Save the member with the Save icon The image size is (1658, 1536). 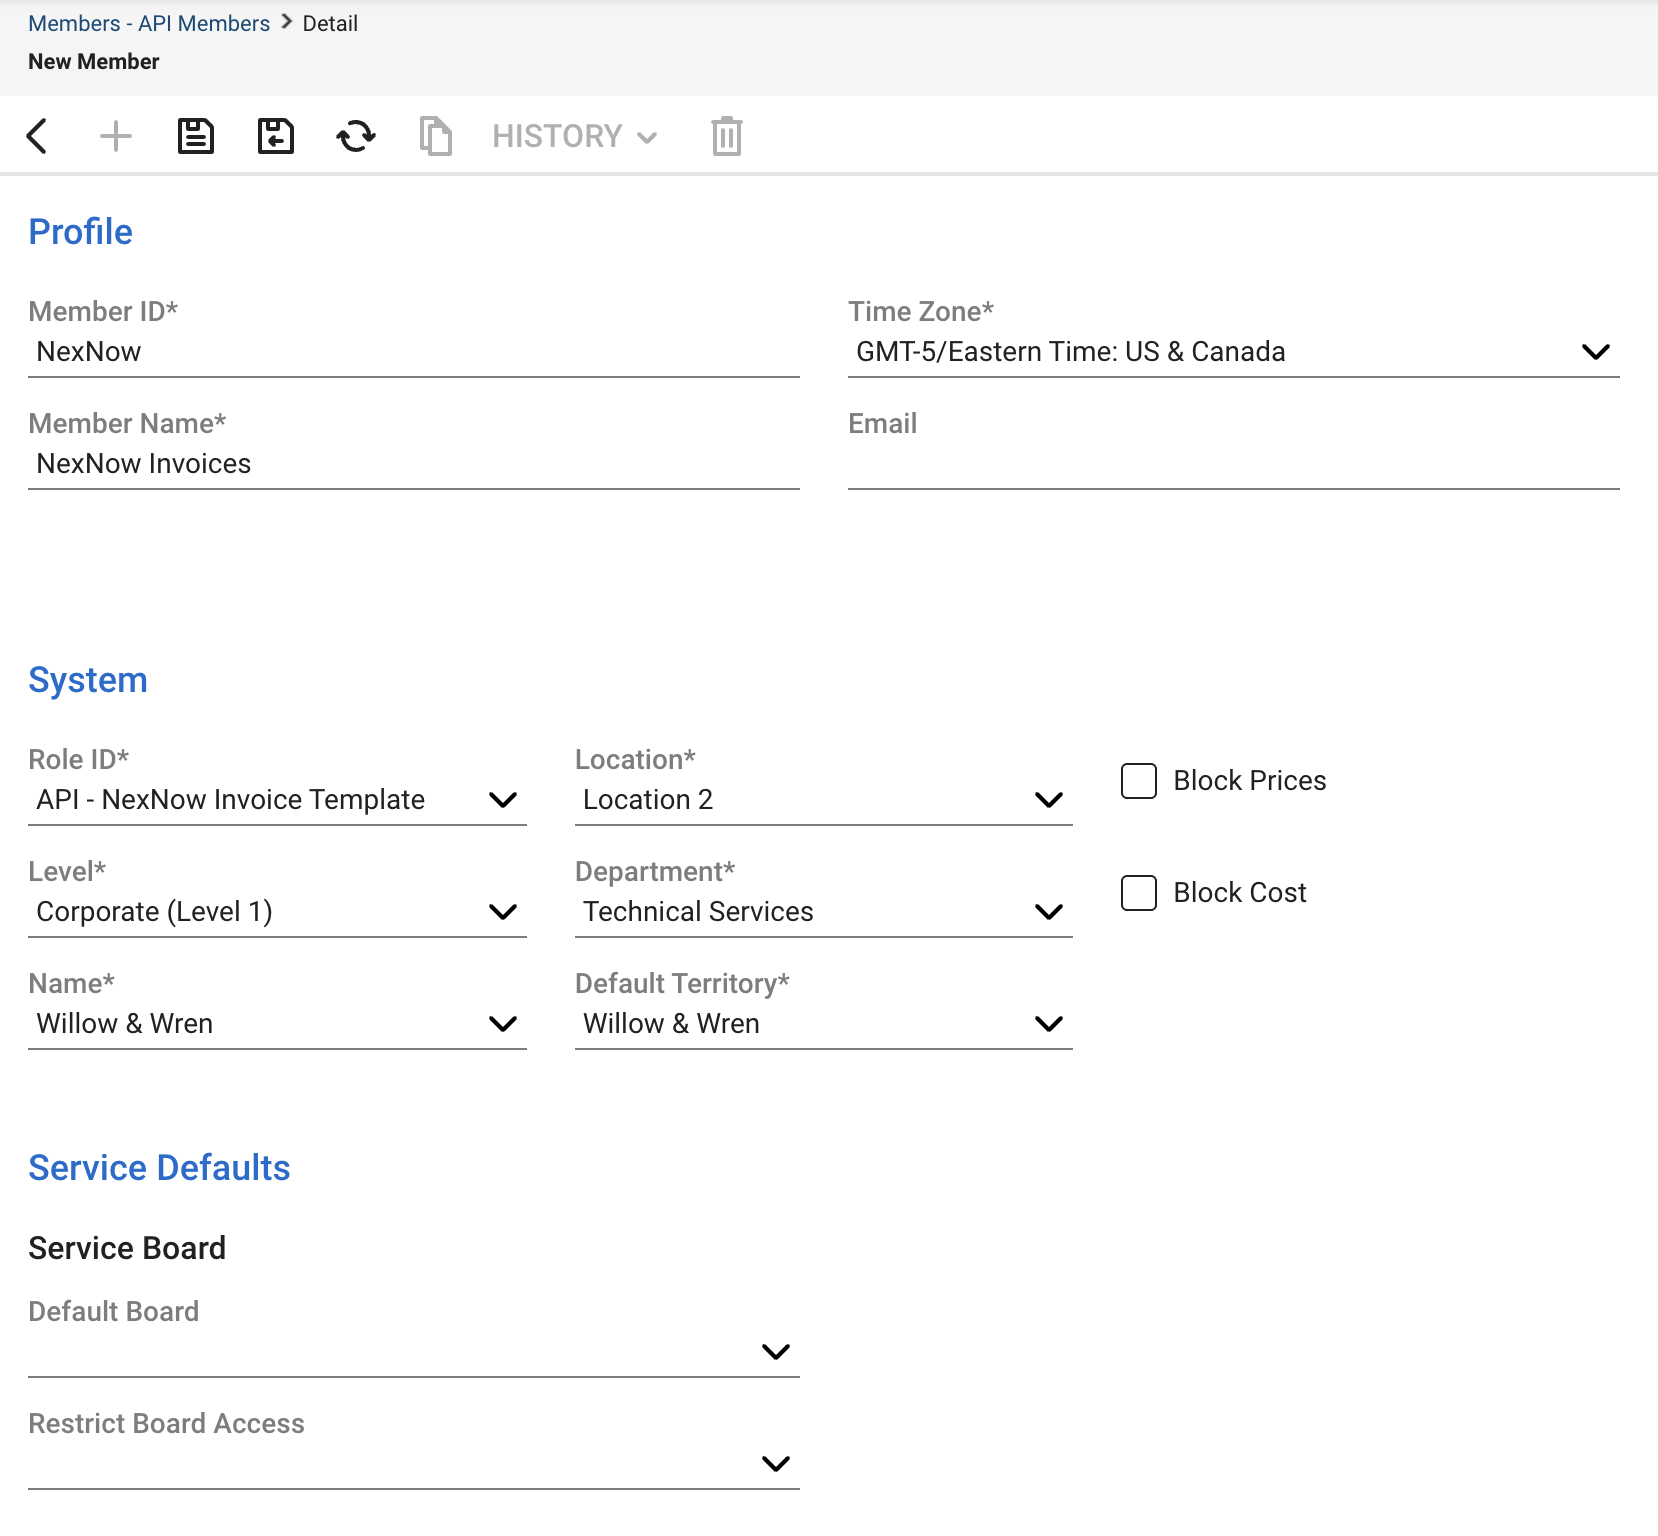[x=196, y=136]
